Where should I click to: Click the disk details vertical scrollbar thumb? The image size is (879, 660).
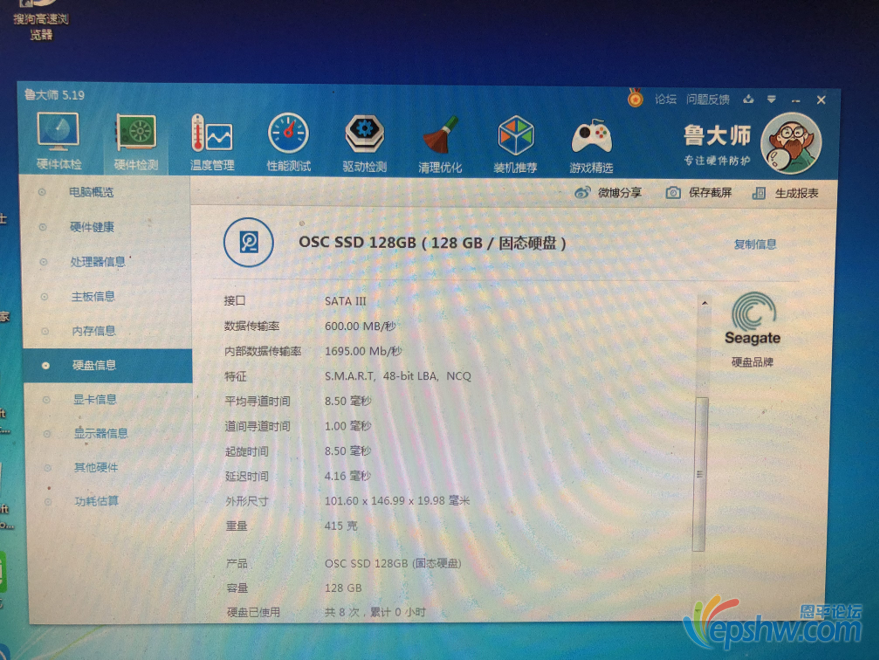click(x=700, y=474)
